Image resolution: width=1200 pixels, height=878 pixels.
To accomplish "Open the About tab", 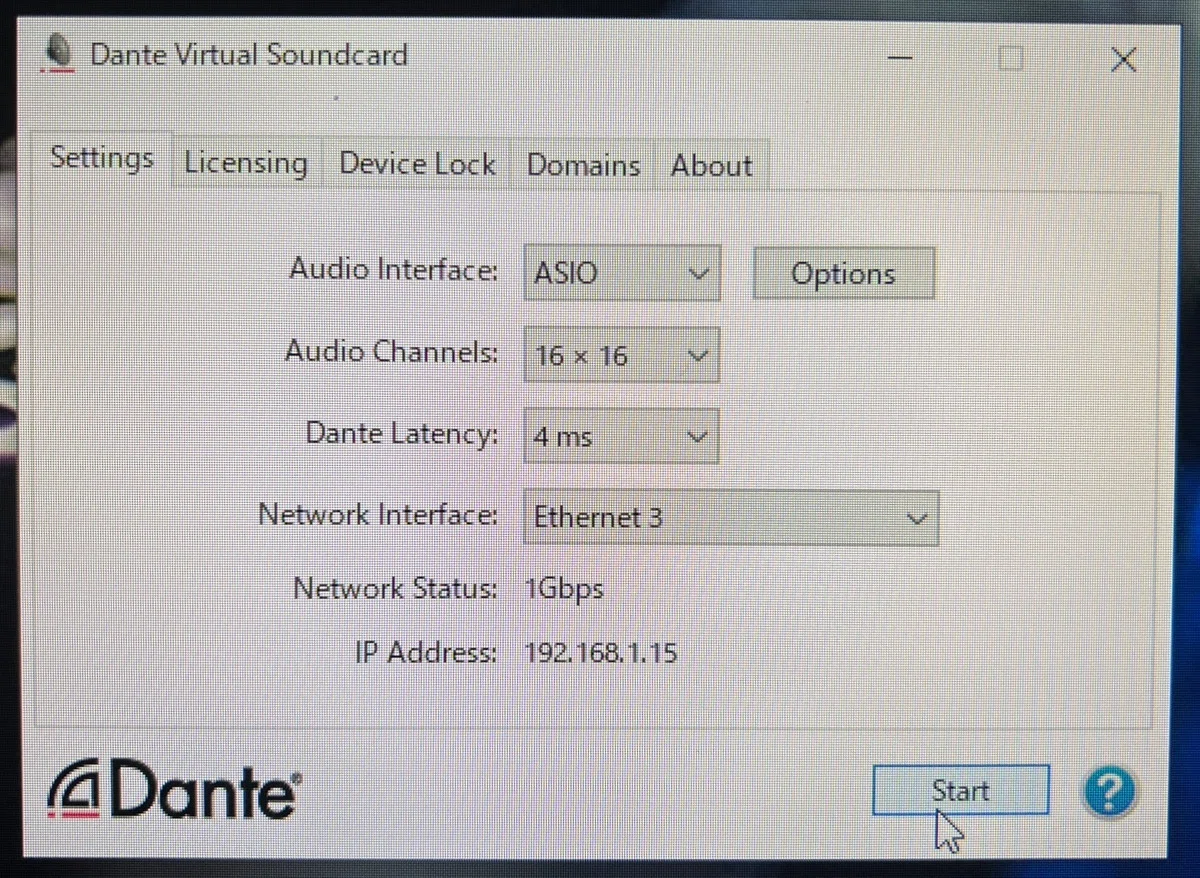I will click(x=711, y=165).
